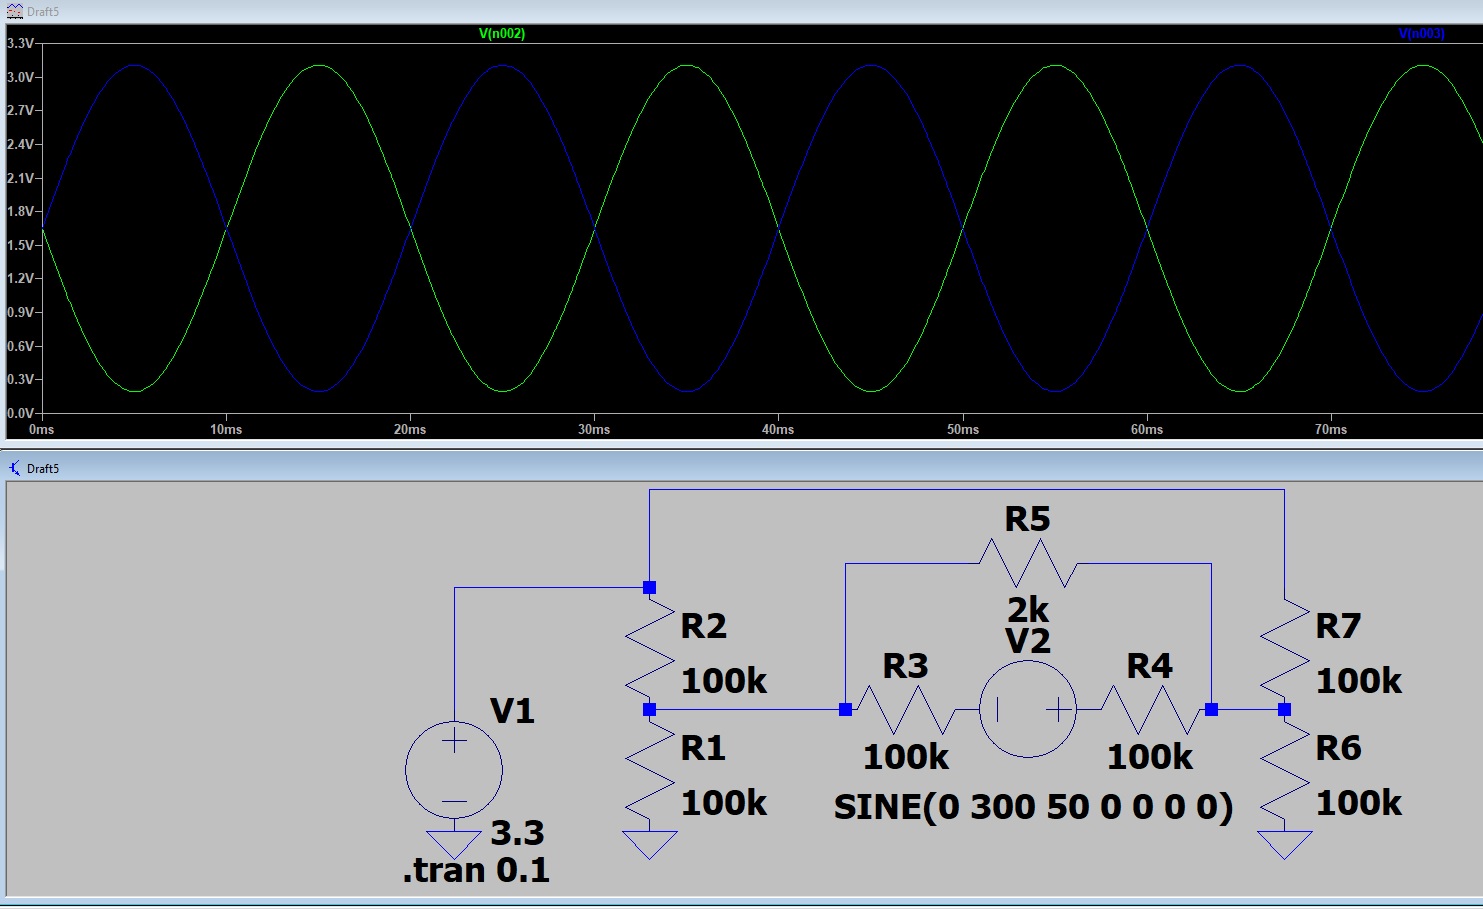Click the 40ms mark on time axis
The height and width of the screenshot is (909, 1483).
pyautogui.click(x=778, y=430)
